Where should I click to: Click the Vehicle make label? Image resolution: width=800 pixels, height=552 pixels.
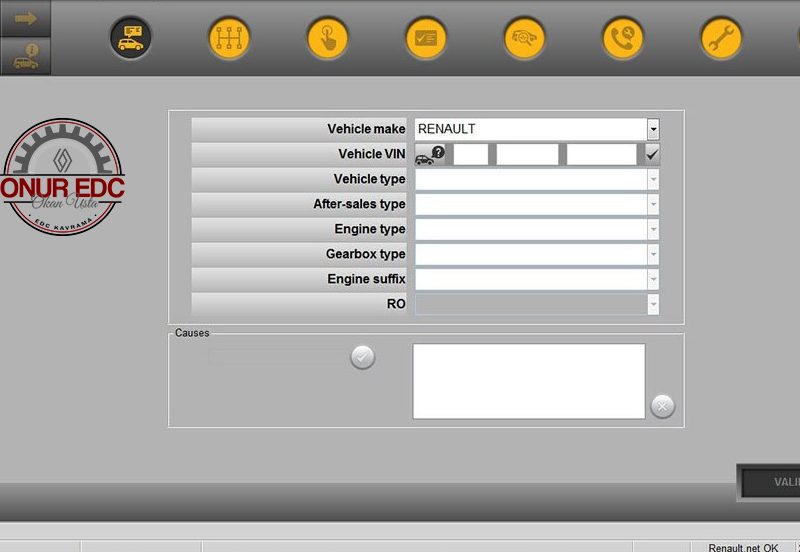pyautogui.click(x=366, y=129)
